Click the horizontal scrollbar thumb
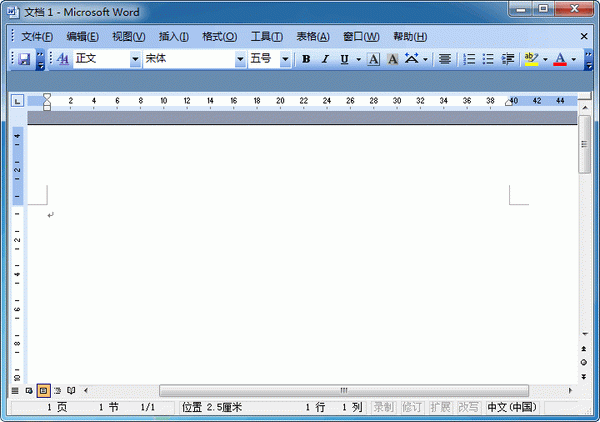This screenshot has height=422, width=600. coord(344,391)
